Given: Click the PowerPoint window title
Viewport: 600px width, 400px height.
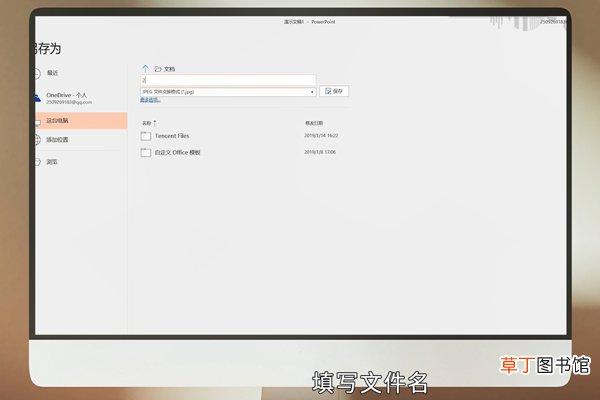Looking at the screenshot, I should tap(309, 22).
